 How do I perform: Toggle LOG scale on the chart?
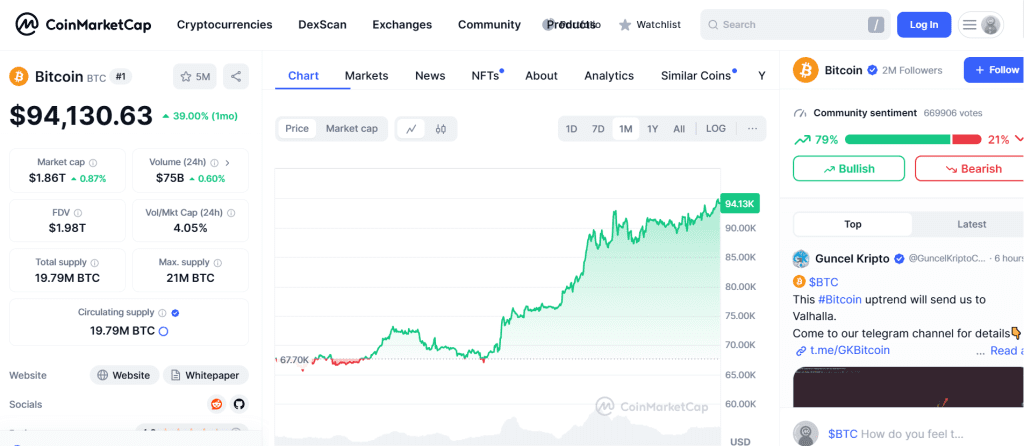tap(716, 129)
